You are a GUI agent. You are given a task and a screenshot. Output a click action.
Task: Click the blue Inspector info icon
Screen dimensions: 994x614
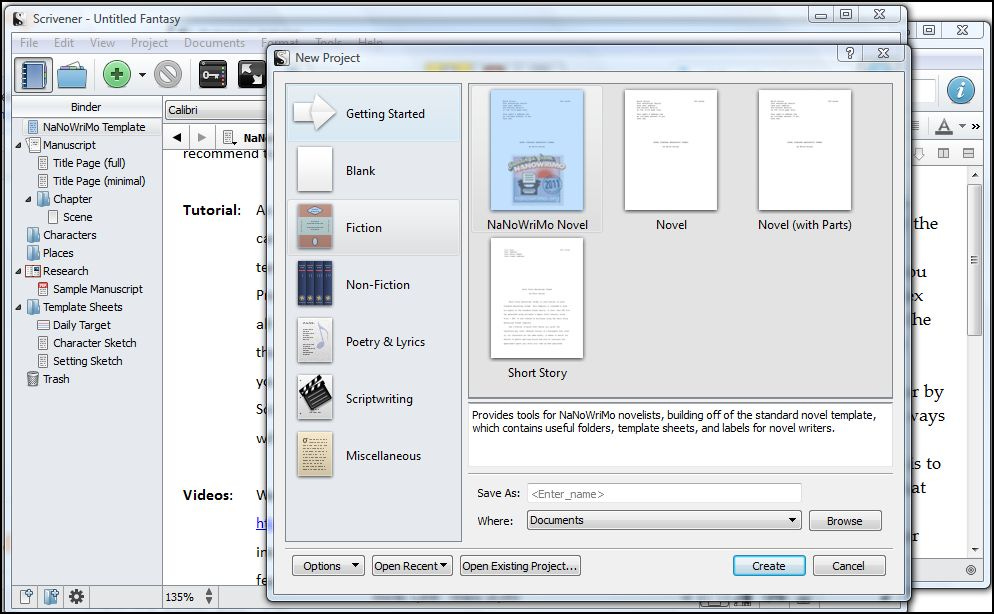(x=960, y=89)
